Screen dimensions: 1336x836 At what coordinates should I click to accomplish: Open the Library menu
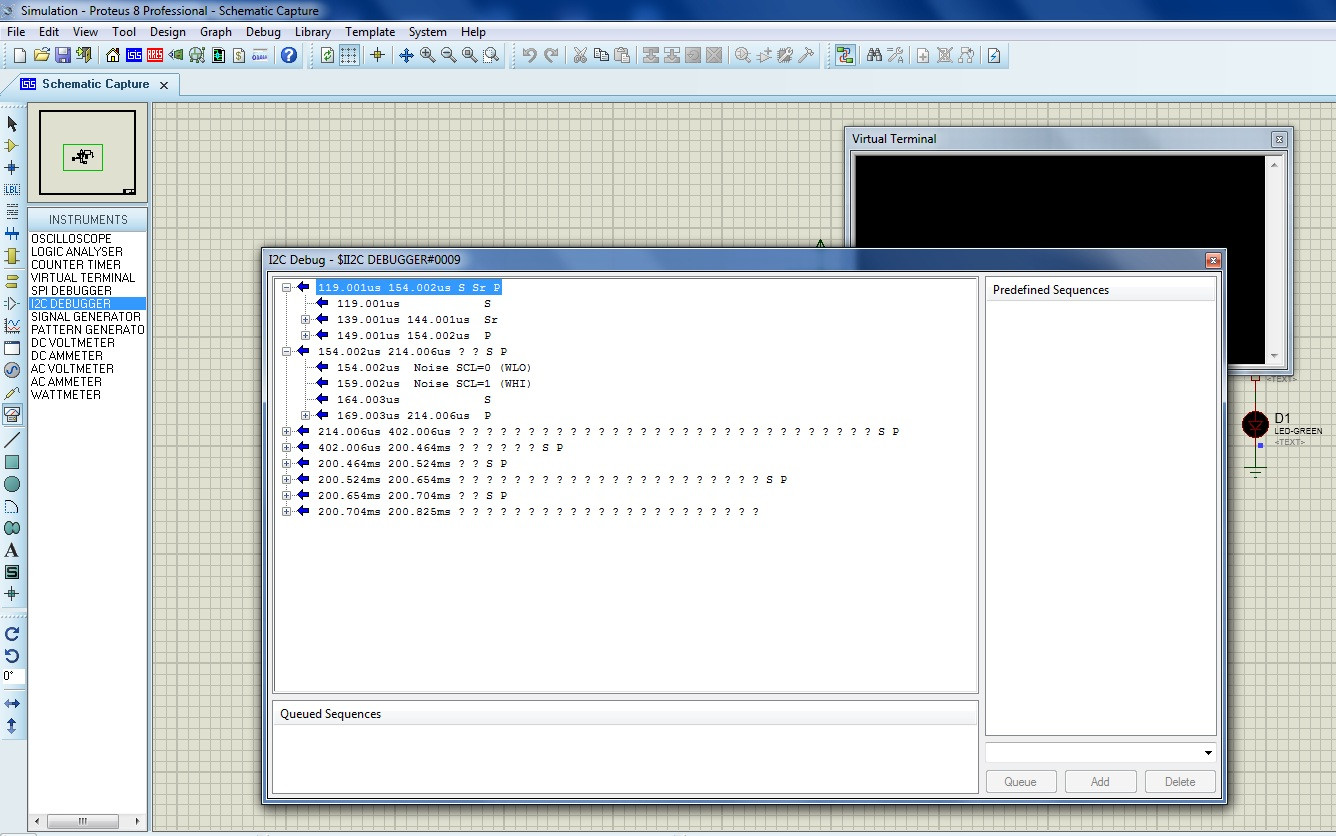click(x=313, y=32)
